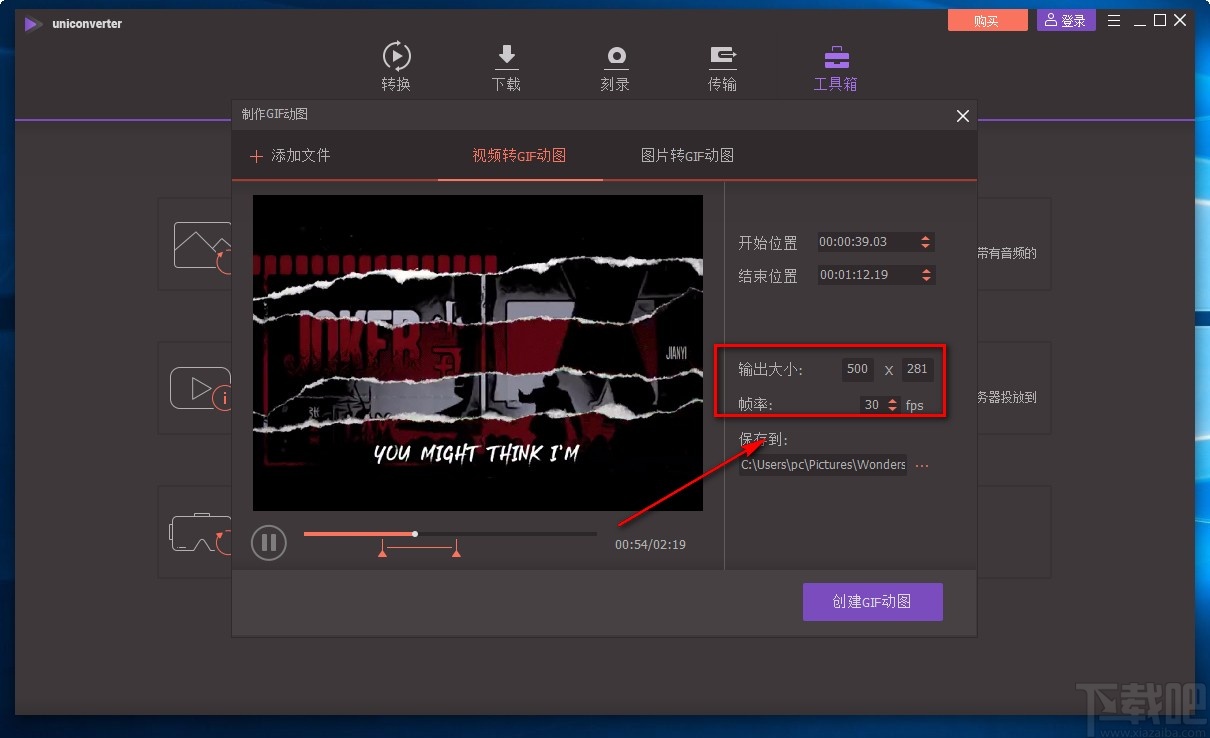Click the uniconverter logo icon

click(x=31, y=24)
